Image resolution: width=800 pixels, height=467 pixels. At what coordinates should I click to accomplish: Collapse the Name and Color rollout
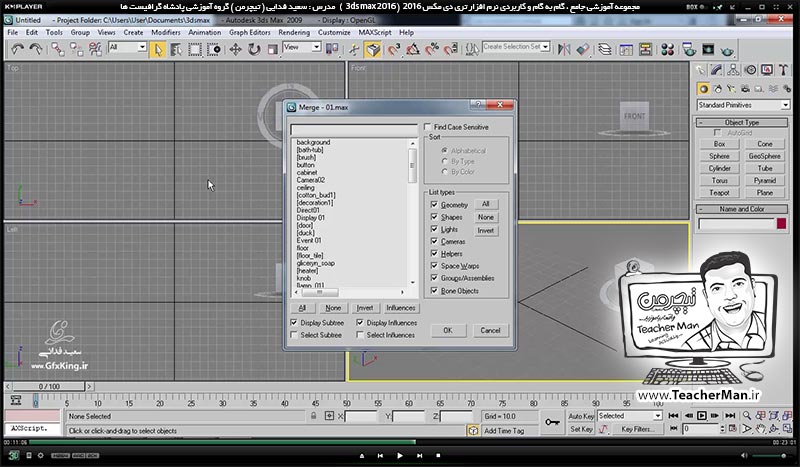[742, 209]
